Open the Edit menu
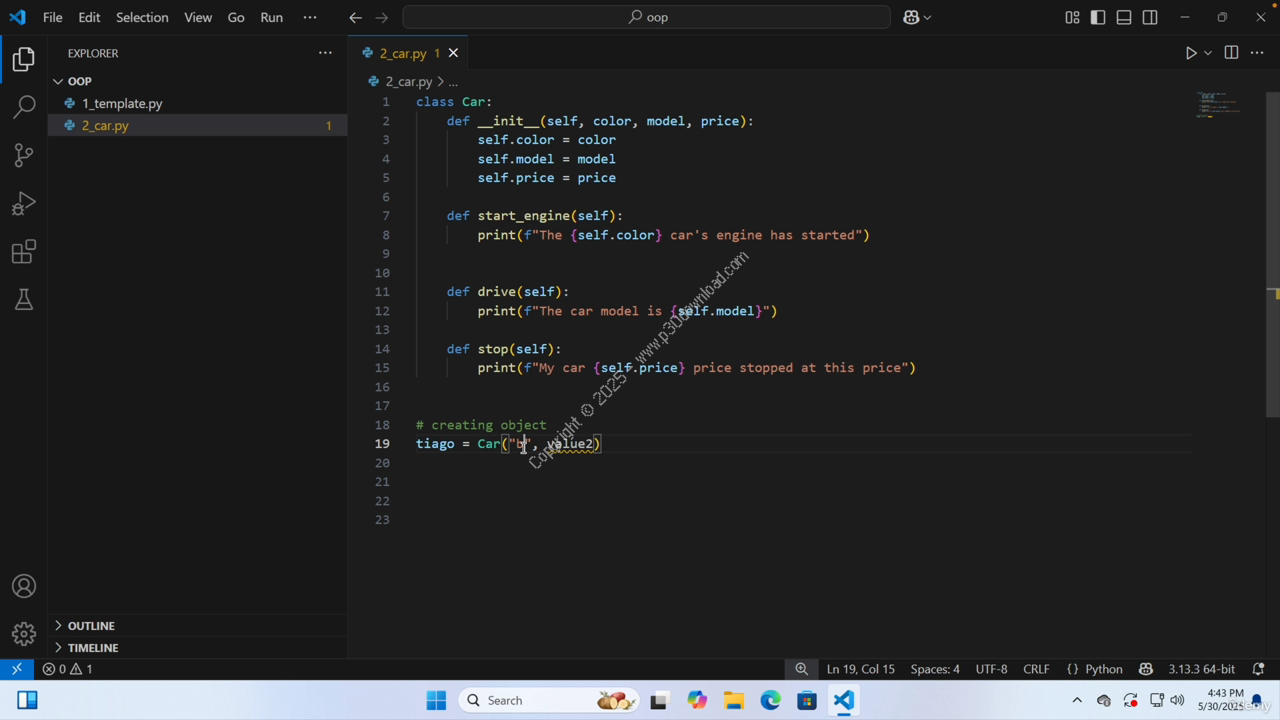The image size is (1280, 720). pyautogui.click(x=89, y=17)
